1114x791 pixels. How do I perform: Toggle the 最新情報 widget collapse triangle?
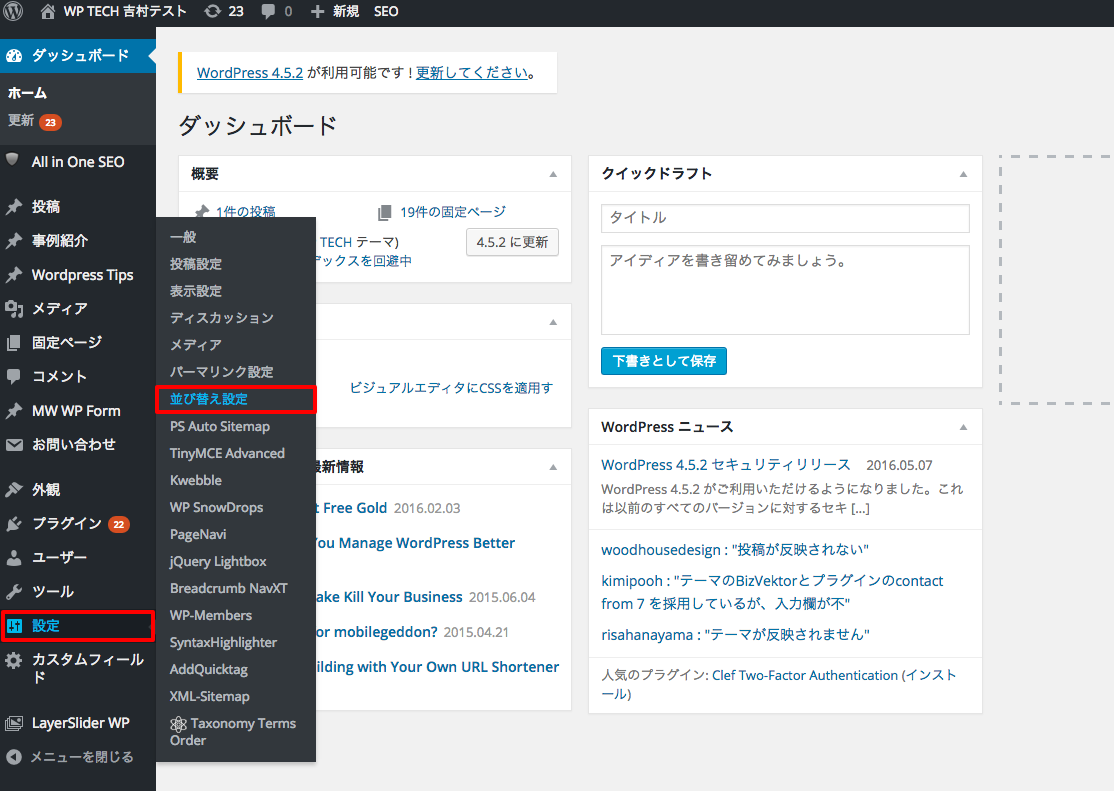(553, 467)
